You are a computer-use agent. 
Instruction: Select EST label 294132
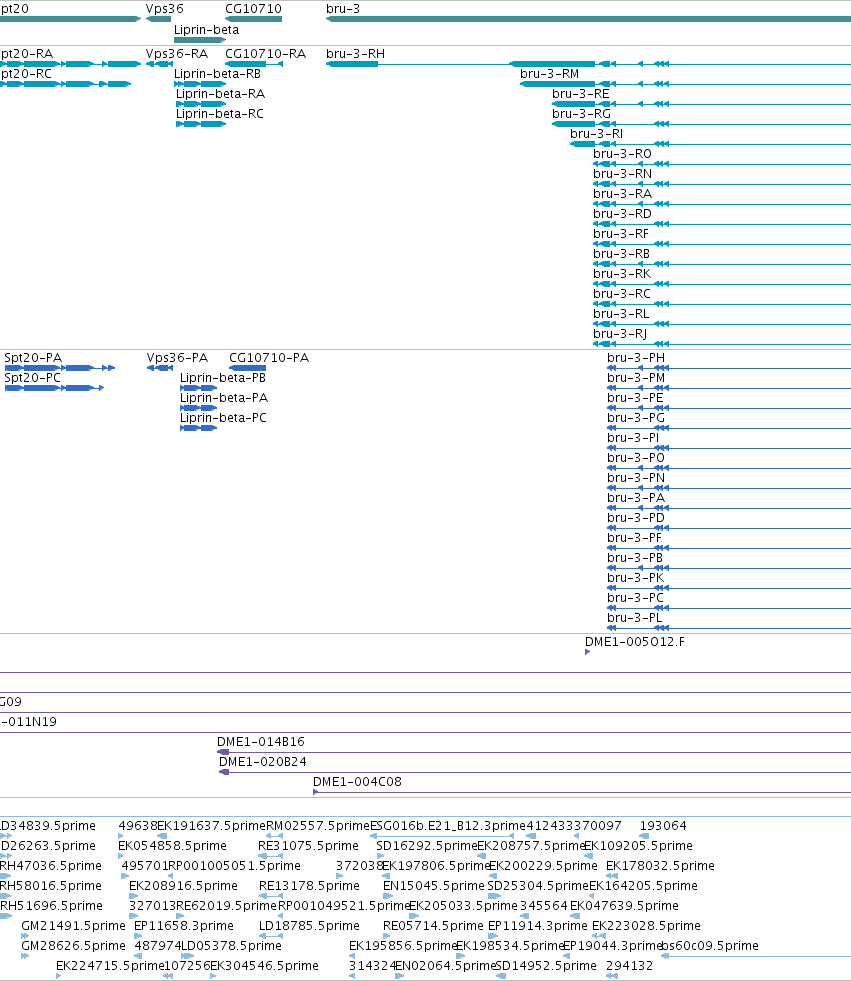[x=629, y=966]
